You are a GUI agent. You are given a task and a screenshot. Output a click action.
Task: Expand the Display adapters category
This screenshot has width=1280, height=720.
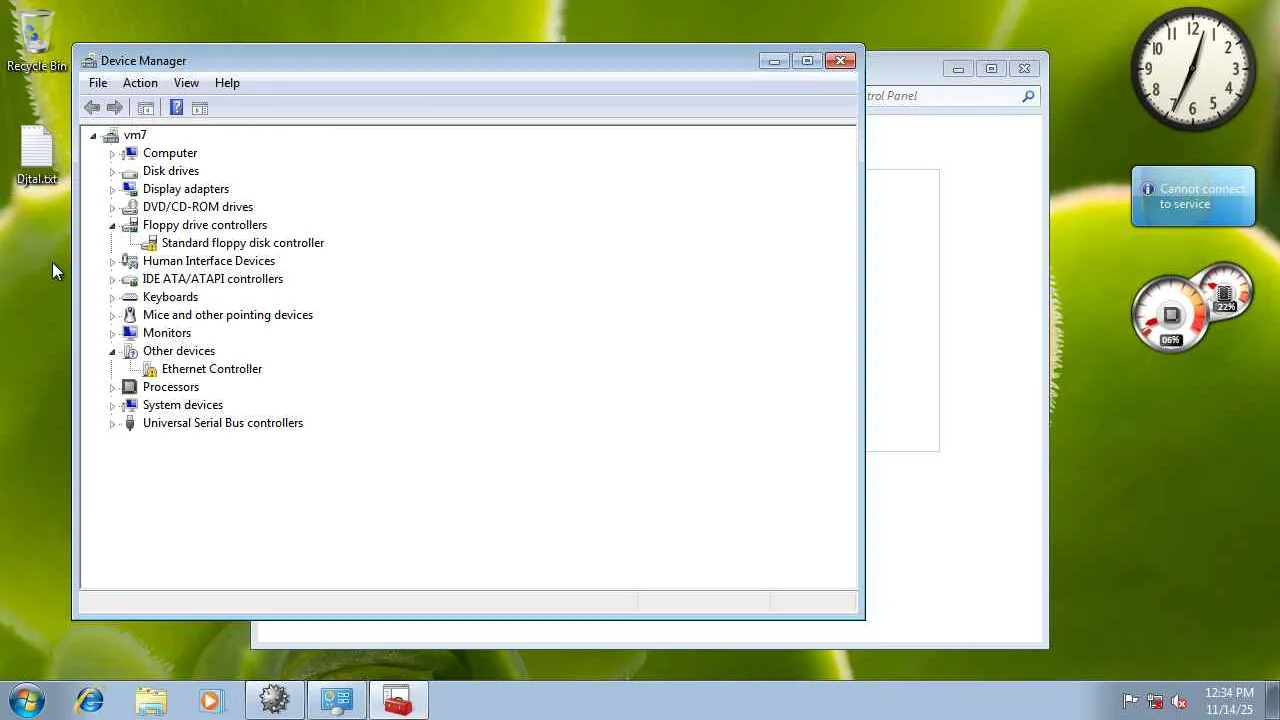click(112, 190)
